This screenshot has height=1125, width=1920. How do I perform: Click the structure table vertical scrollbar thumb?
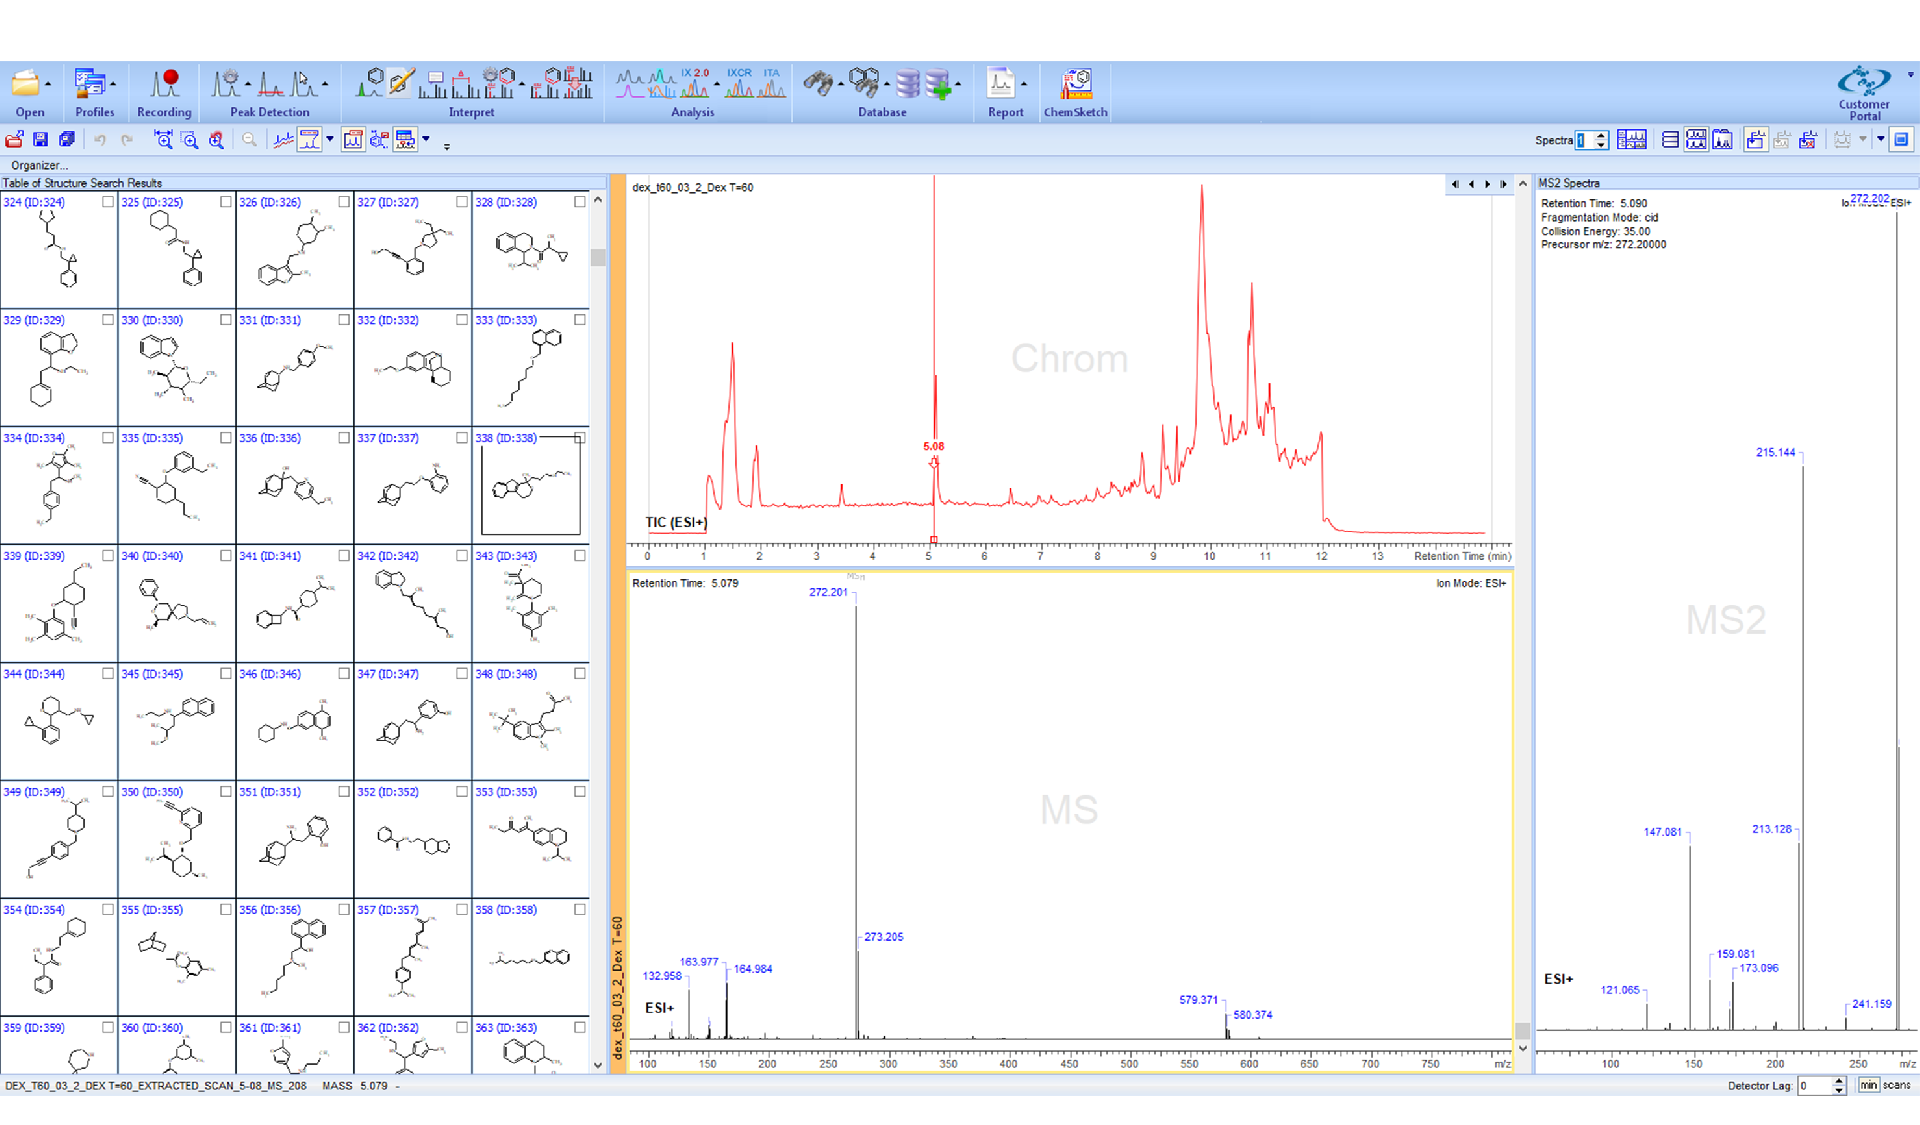598,257
